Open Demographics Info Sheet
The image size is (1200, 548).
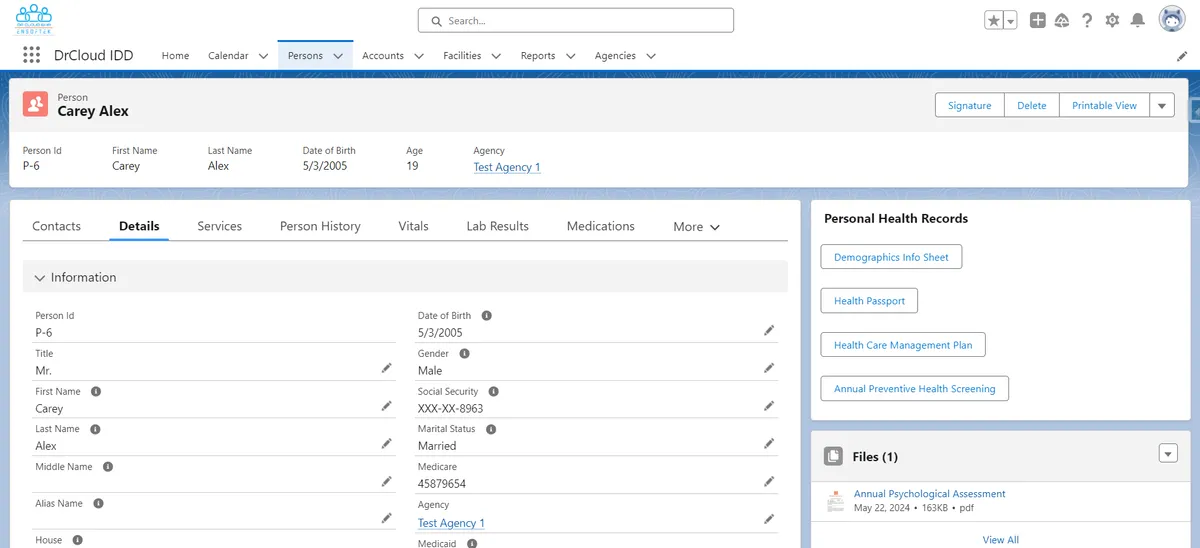tap(891, 257)
